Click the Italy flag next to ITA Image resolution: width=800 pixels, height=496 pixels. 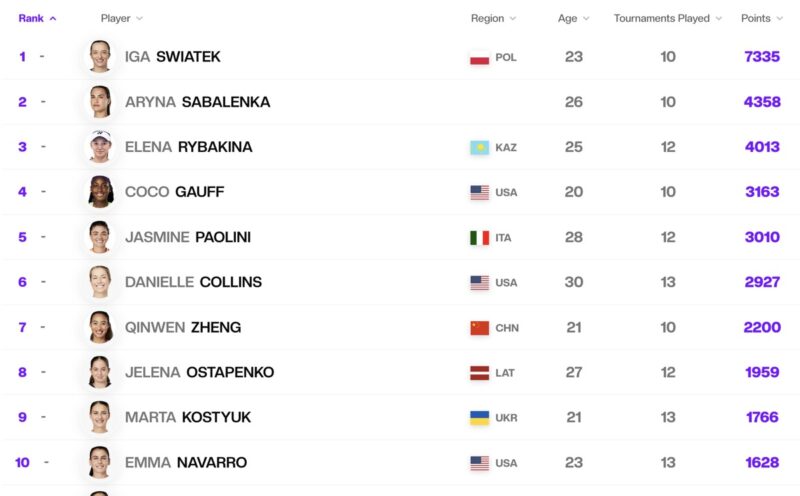point(480,238)
